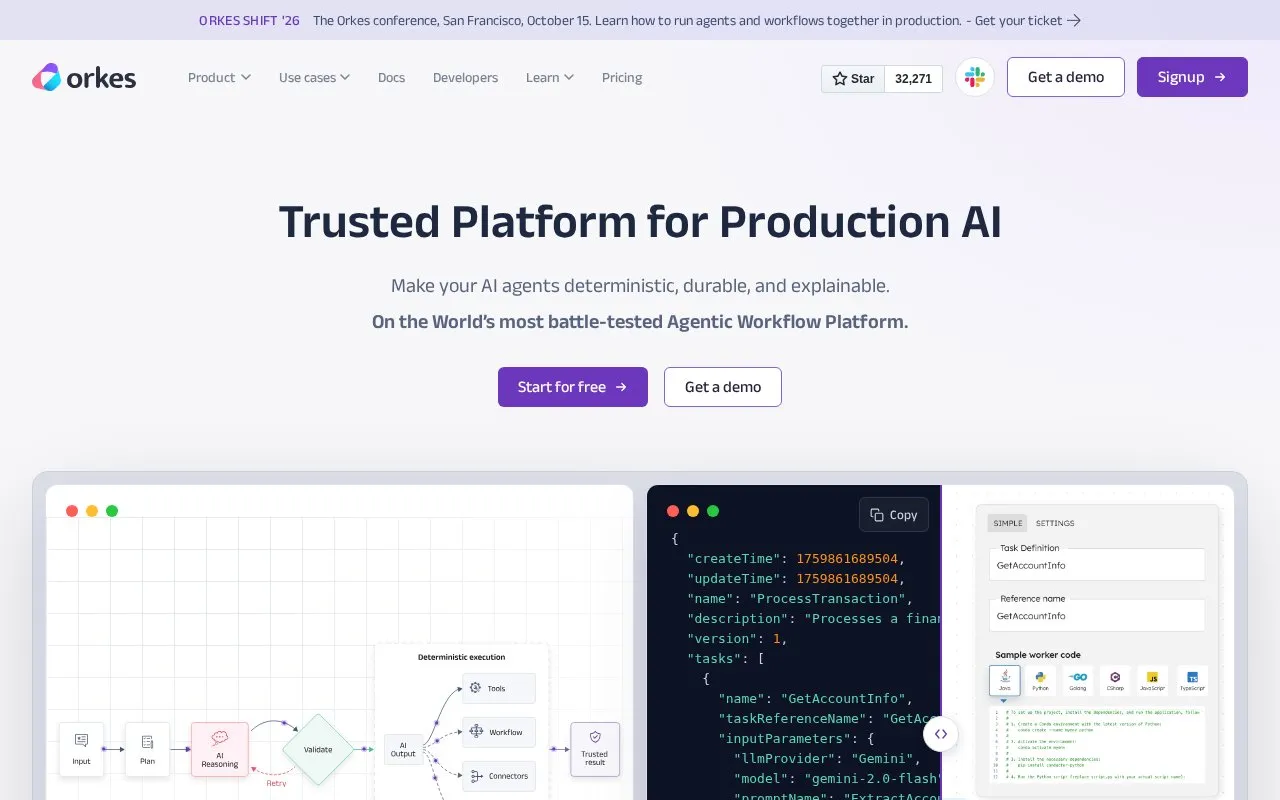Viewport: 1280px width, 800px height.
Task: Open the Docs page
Action: tap(391, 78)
